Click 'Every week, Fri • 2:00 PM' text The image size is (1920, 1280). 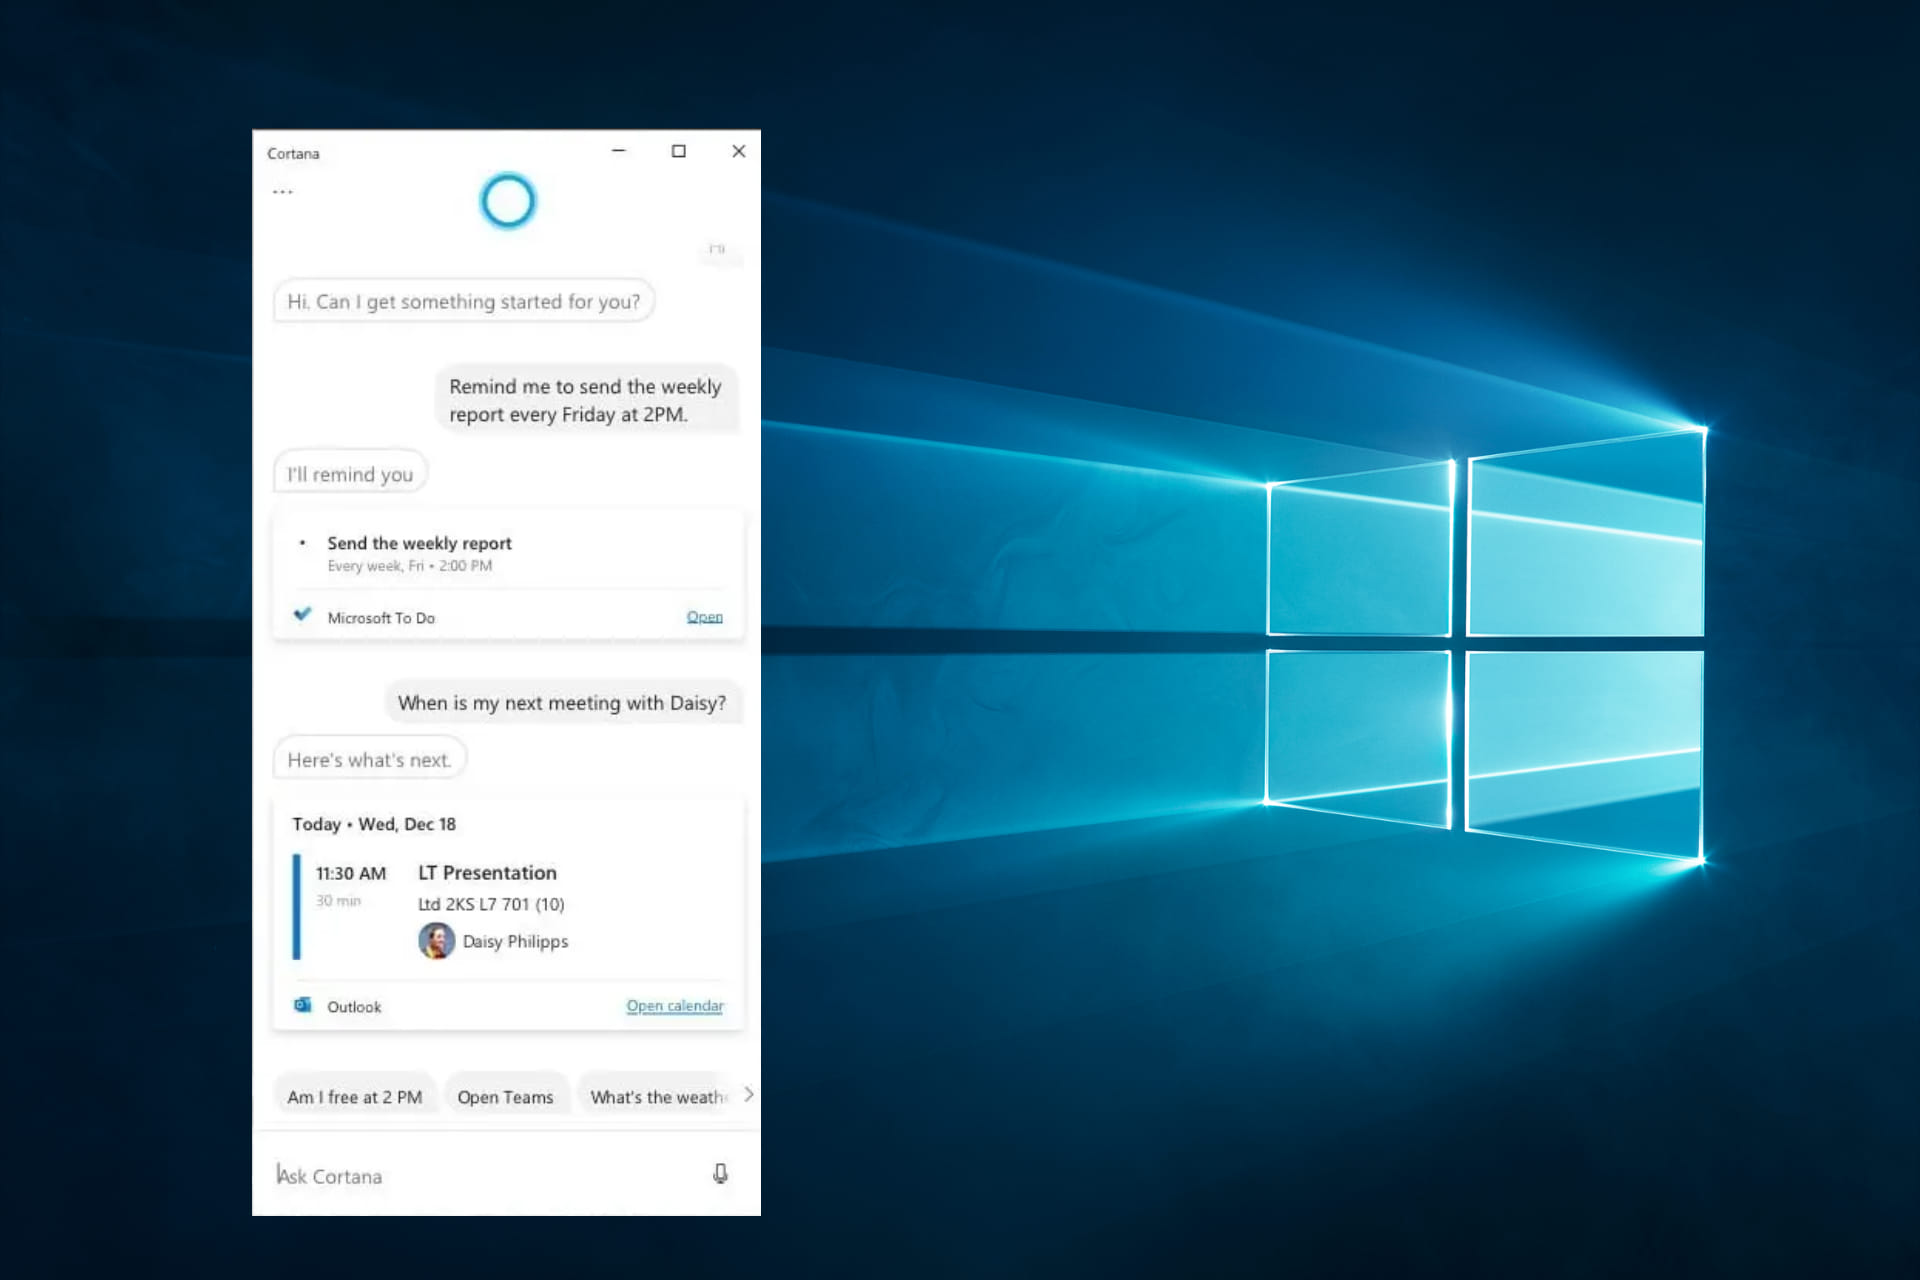point(410,566)
